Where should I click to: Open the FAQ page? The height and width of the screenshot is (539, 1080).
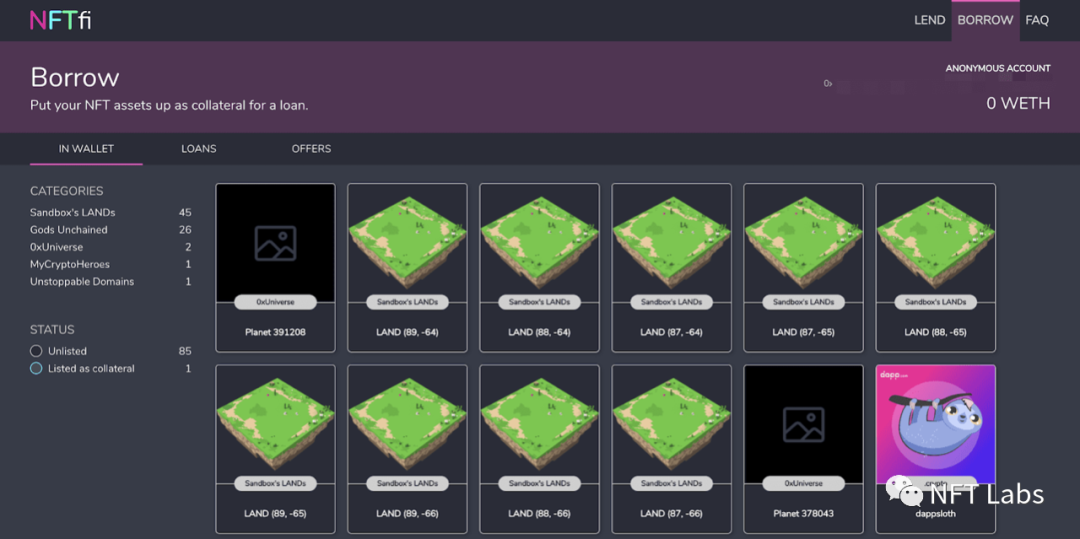click(1037, 21)
